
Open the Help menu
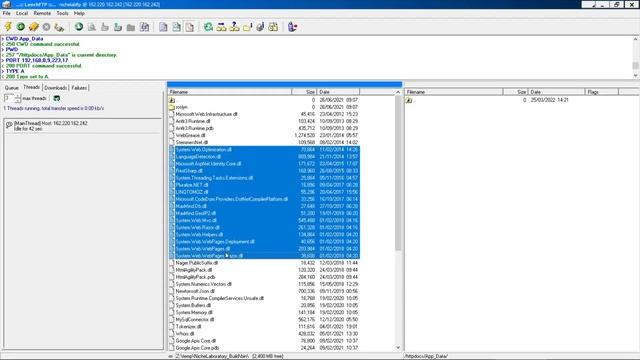(x=79, y=13)
